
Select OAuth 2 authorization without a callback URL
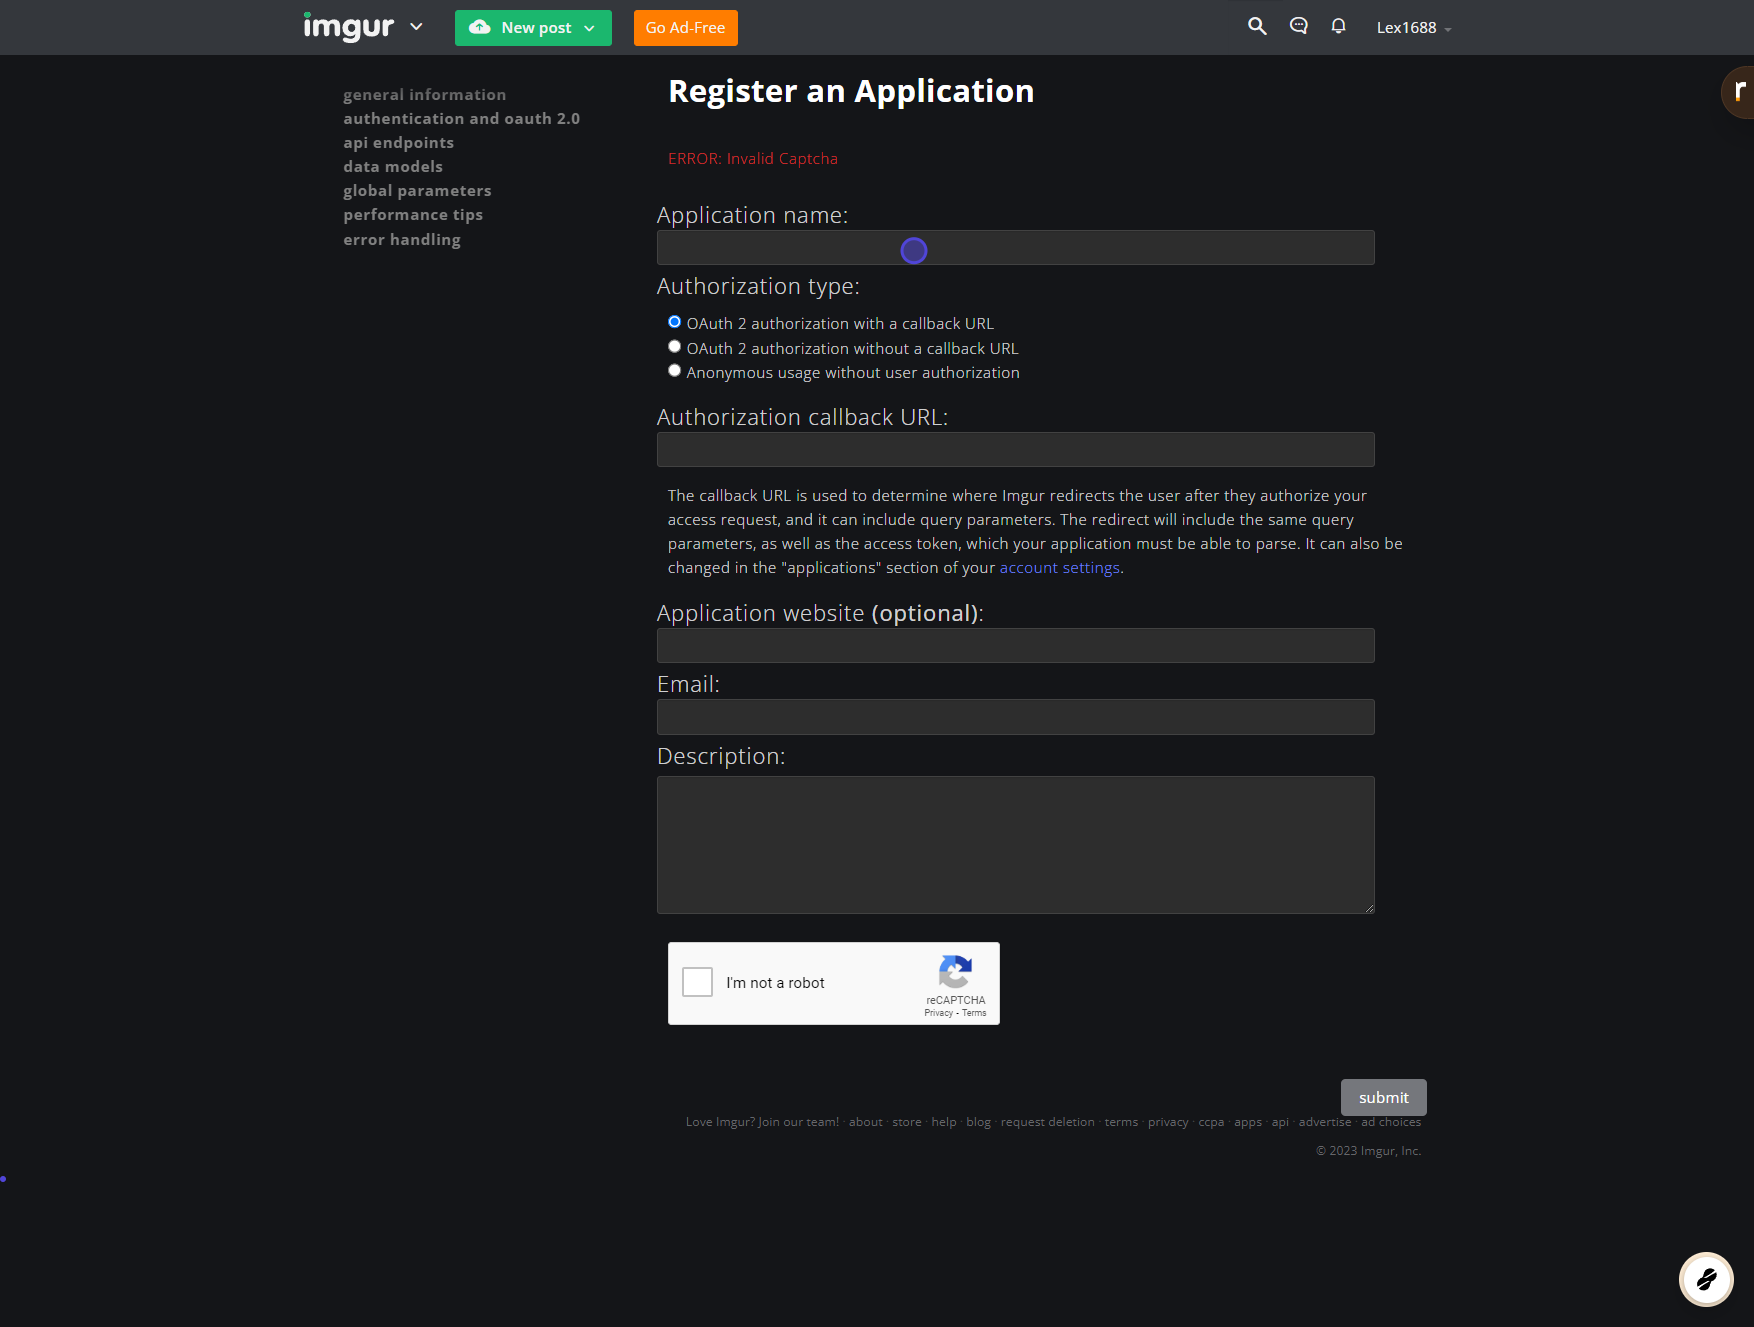[674, 346]
